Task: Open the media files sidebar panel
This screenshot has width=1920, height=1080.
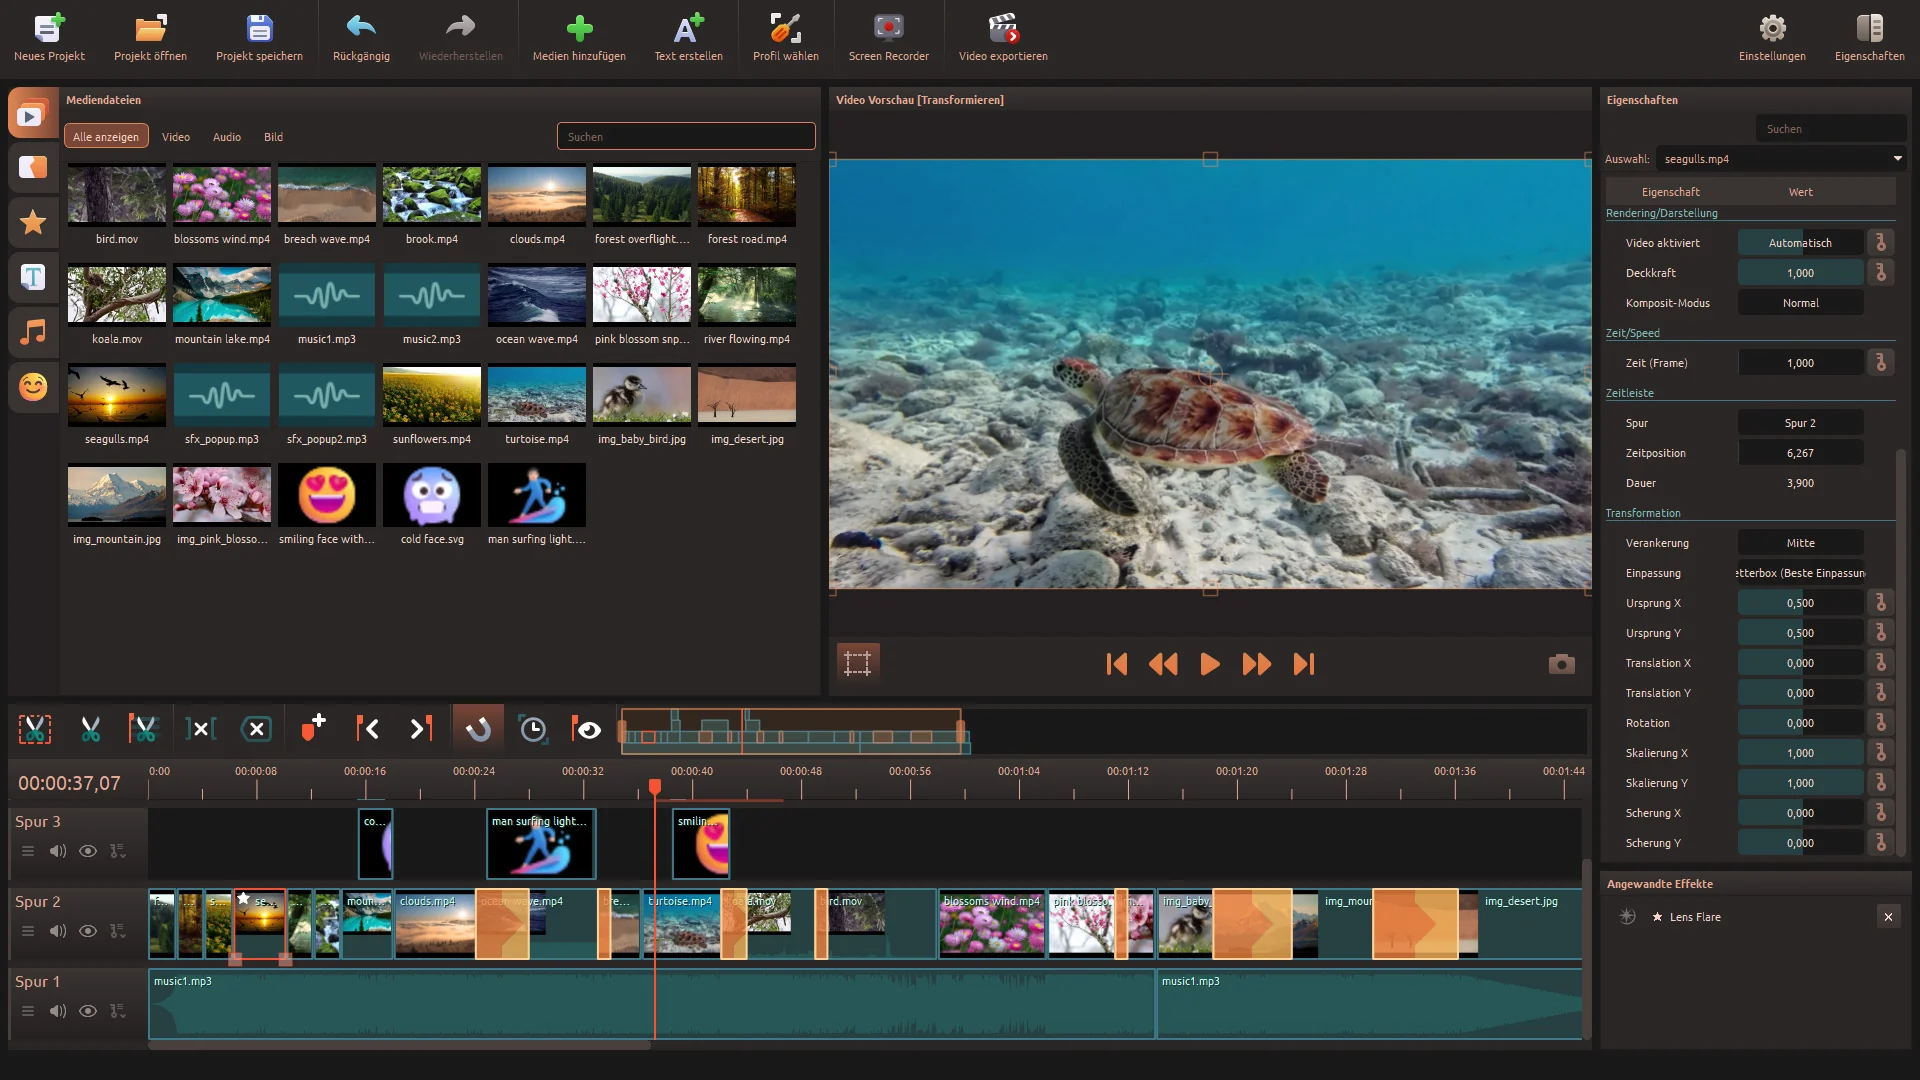Action: 32,114
